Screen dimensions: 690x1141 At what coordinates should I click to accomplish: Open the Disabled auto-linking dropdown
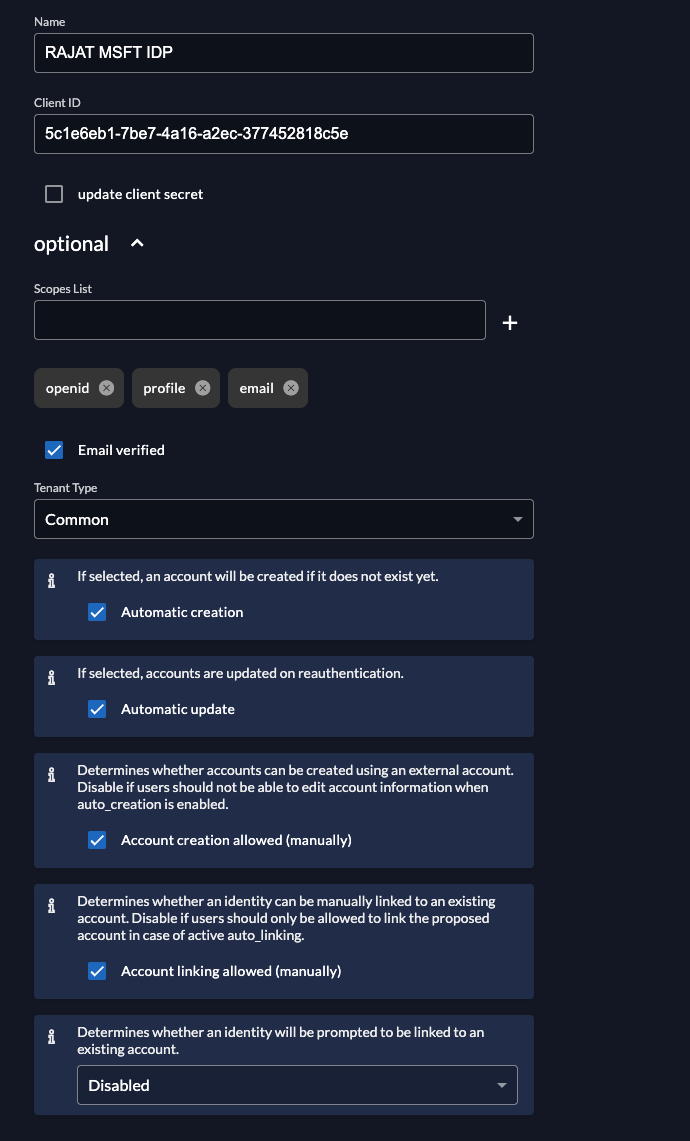297,1085
